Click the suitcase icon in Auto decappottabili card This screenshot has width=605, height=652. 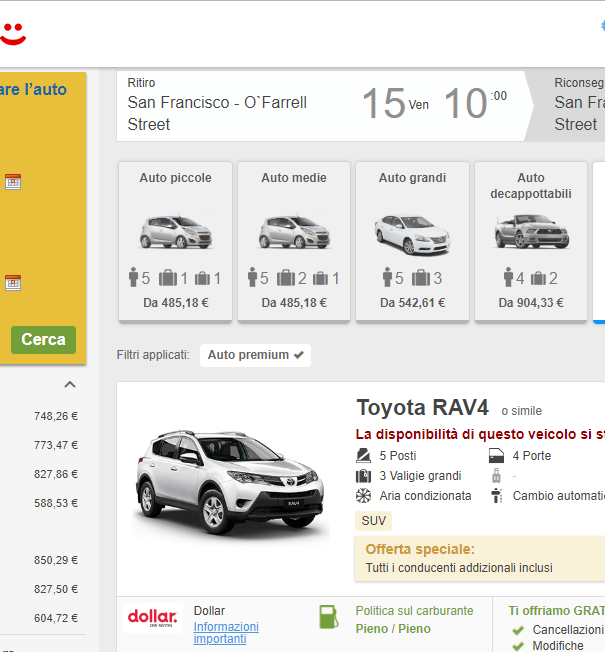tap(538, 278)
